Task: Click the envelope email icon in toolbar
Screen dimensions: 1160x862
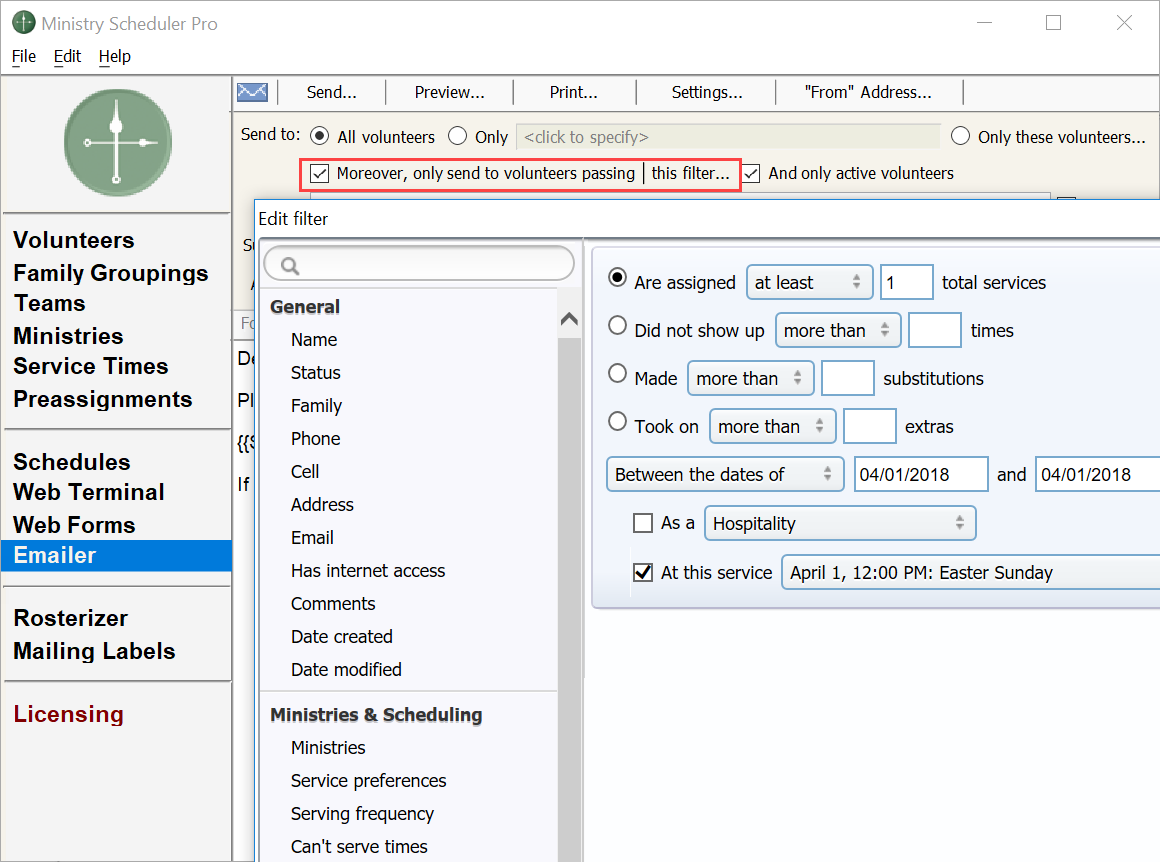Action: [252, 92]
